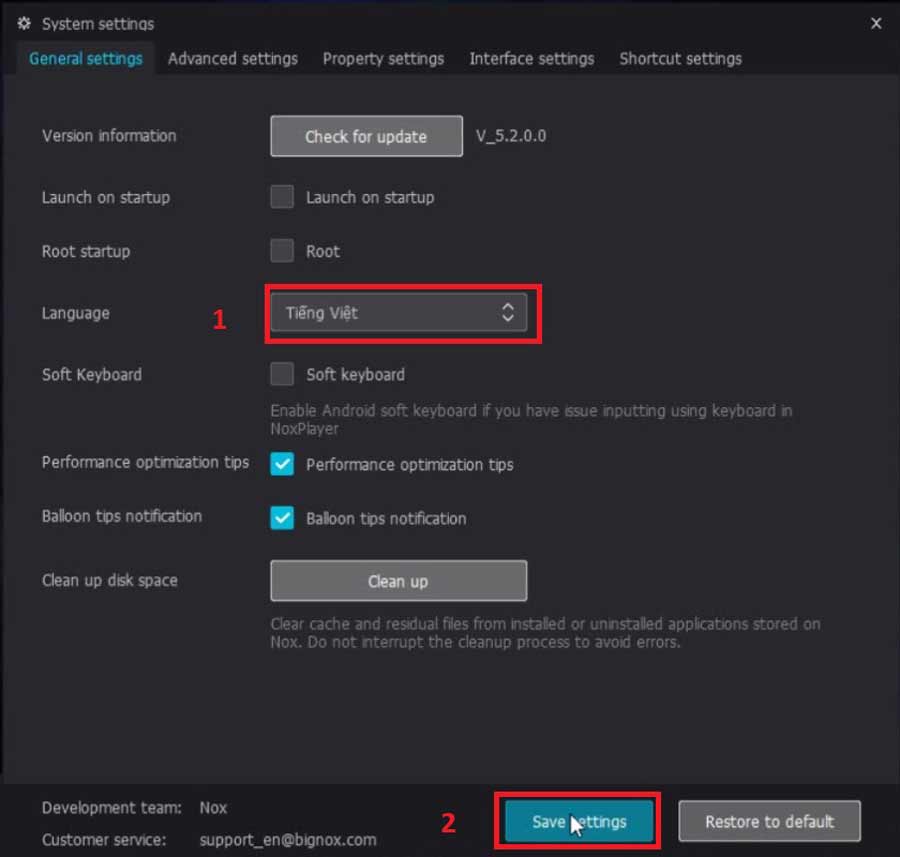Click the up-down arrows of the Language selector

click(x=508, y=313)
